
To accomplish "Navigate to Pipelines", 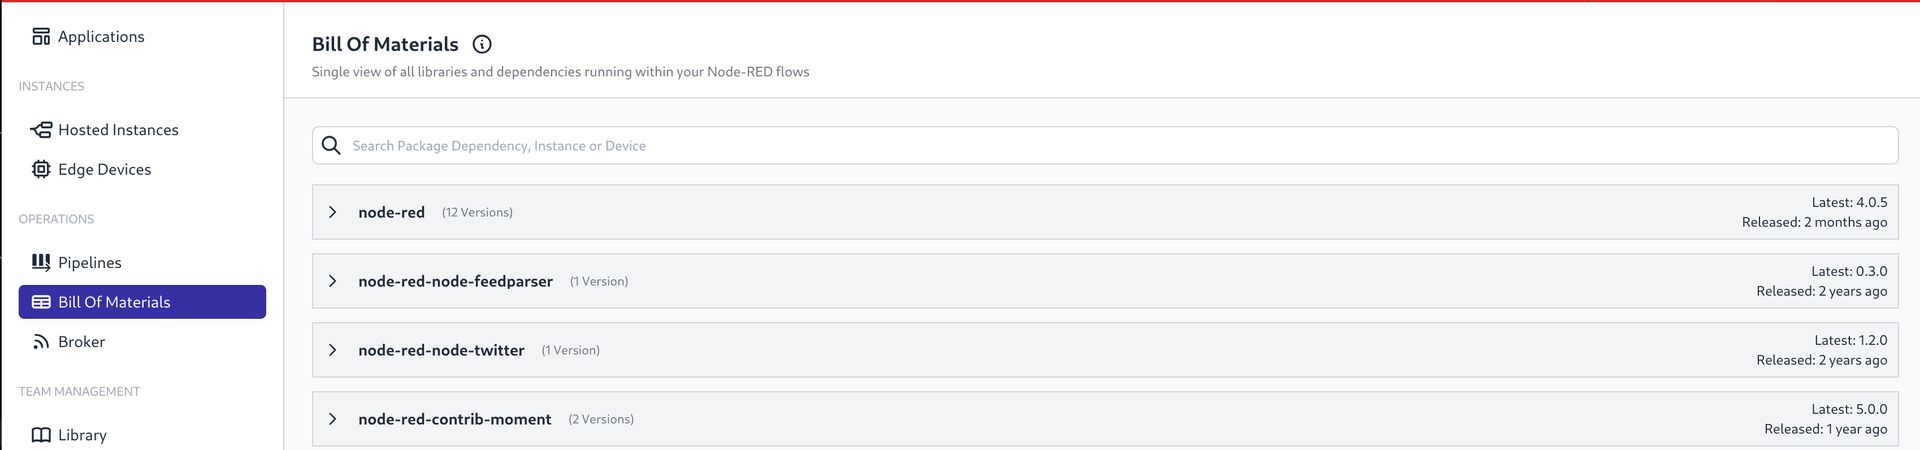I will [x=90, y=263].
